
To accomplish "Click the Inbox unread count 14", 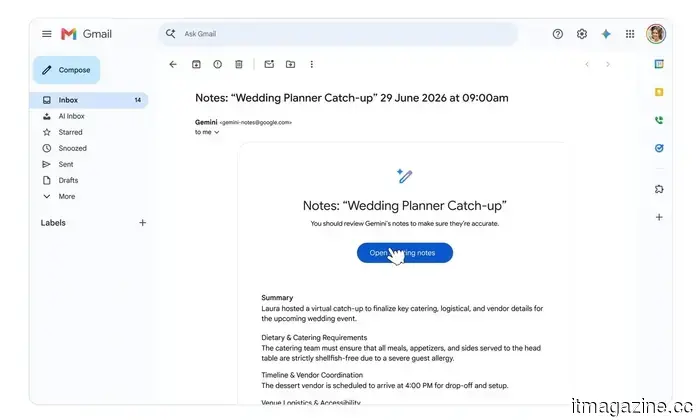I will (x=138, y=100).
